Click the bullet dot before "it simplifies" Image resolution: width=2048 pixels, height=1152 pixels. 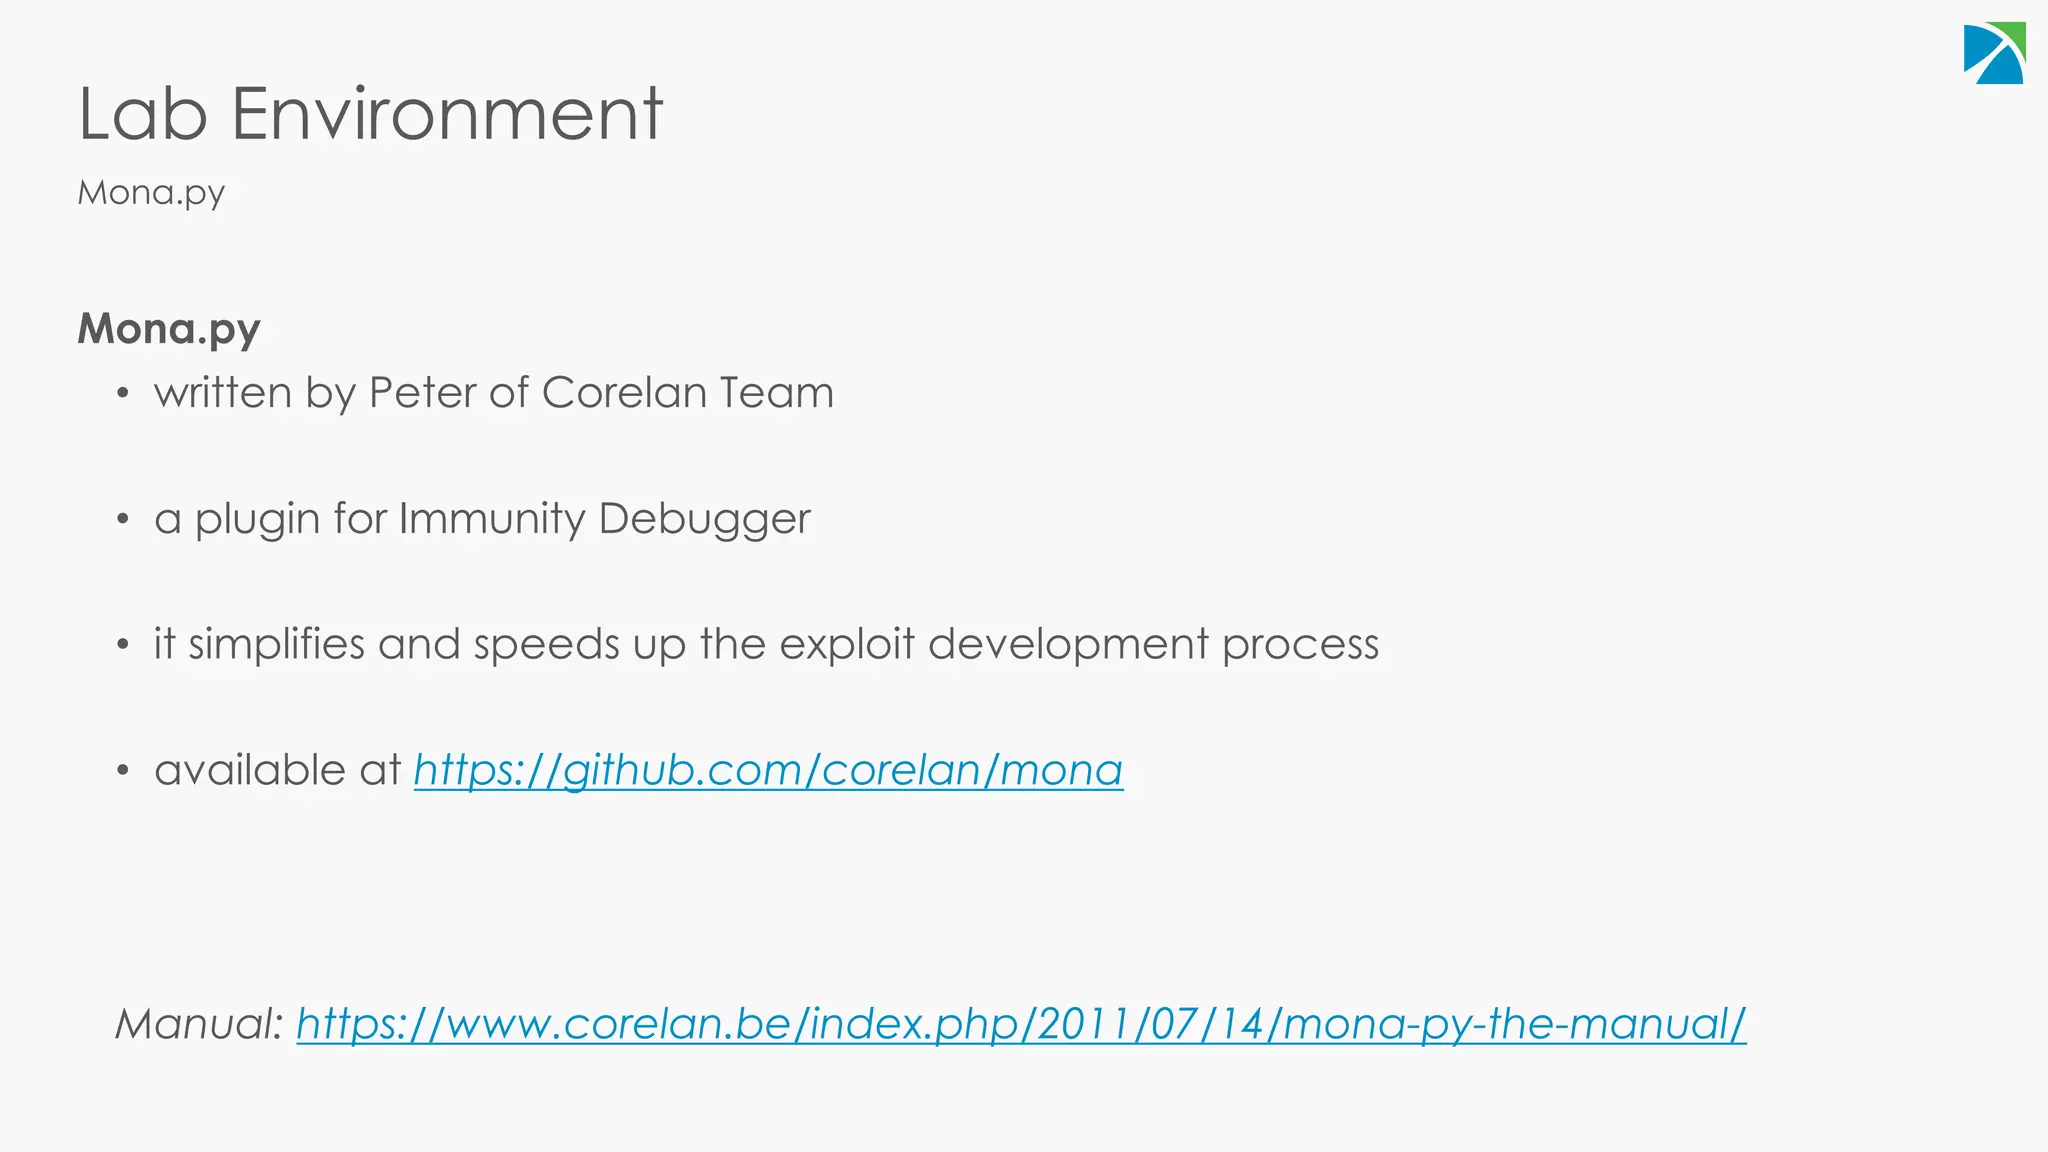pyautogui.click(x=123, y=646)
